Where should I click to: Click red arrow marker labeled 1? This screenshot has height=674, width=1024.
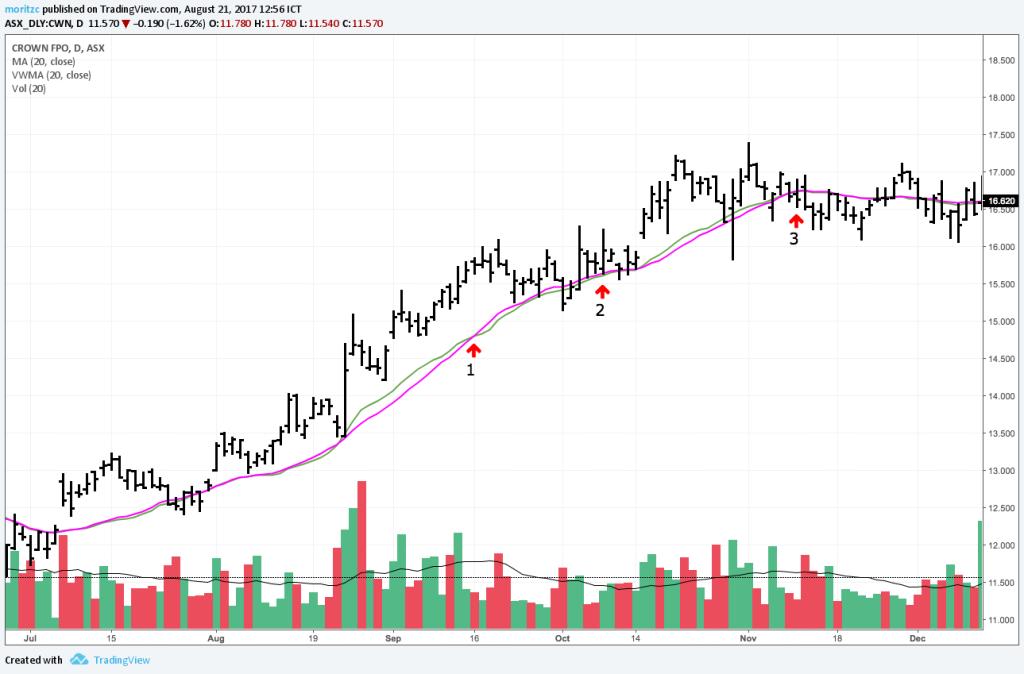click(x=473, y=351)
